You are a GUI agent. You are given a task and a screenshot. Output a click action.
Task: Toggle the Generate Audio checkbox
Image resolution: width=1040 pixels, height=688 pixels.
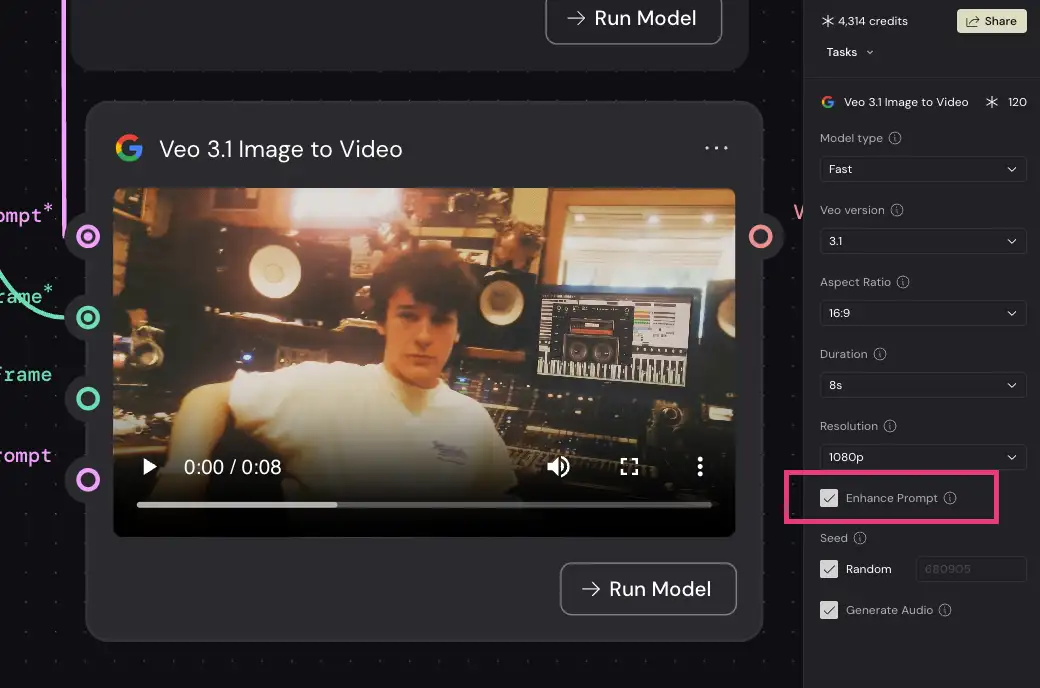829,610
